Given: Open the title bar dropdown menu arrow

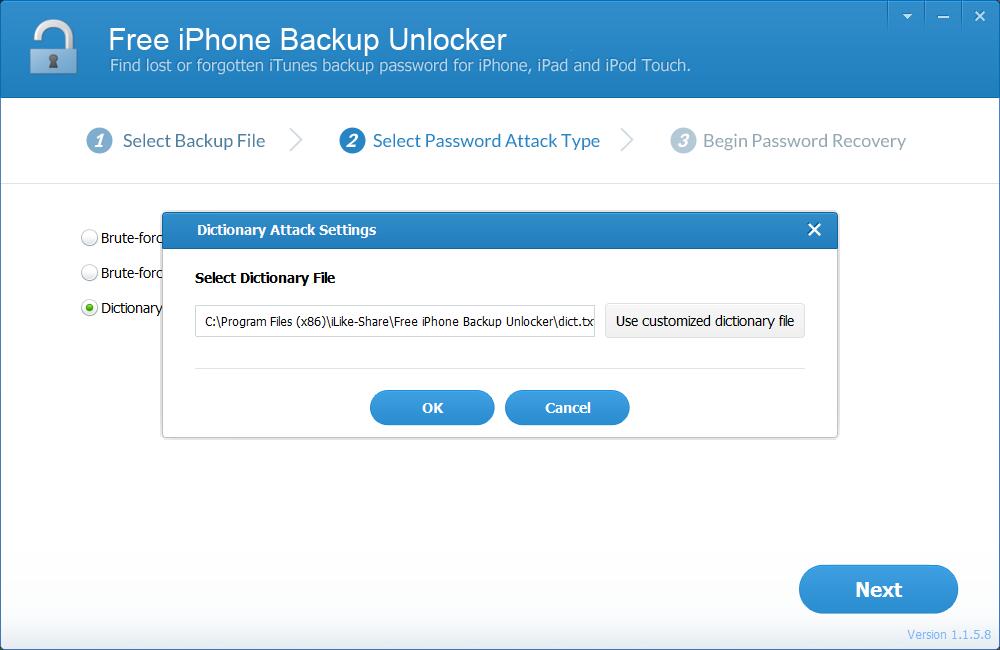Looking at the screenshot, I should (907, 17).
